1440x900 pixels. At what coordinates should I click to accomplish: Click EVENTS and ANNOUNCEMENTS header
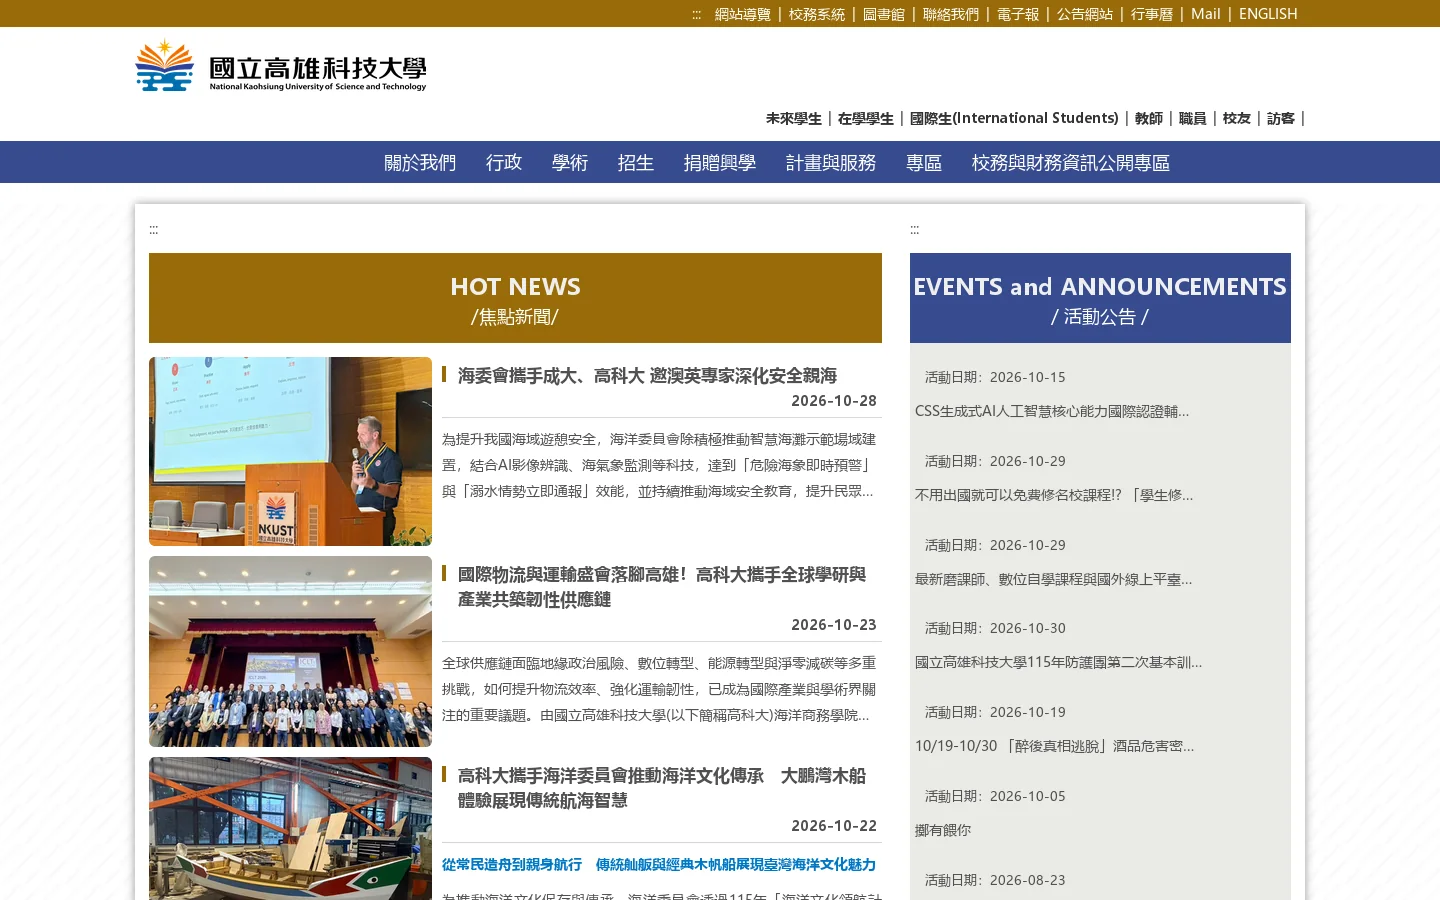[1100, 298]
